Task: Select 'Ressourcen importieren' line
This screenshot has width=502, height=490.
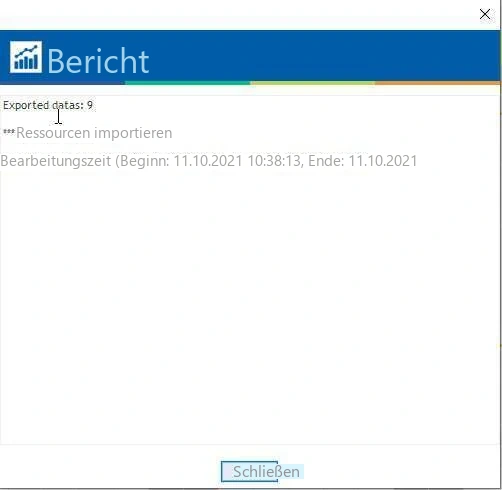Action: [x=88, y=133]
